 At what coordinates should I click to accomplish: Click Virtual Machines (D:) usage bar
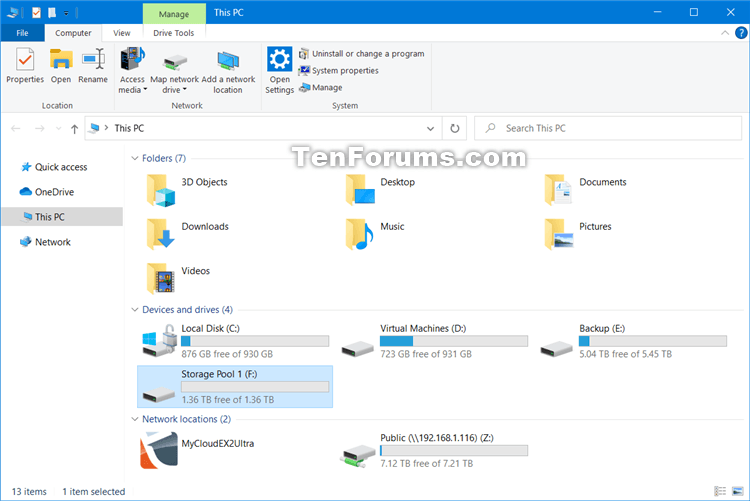[454, 341]
